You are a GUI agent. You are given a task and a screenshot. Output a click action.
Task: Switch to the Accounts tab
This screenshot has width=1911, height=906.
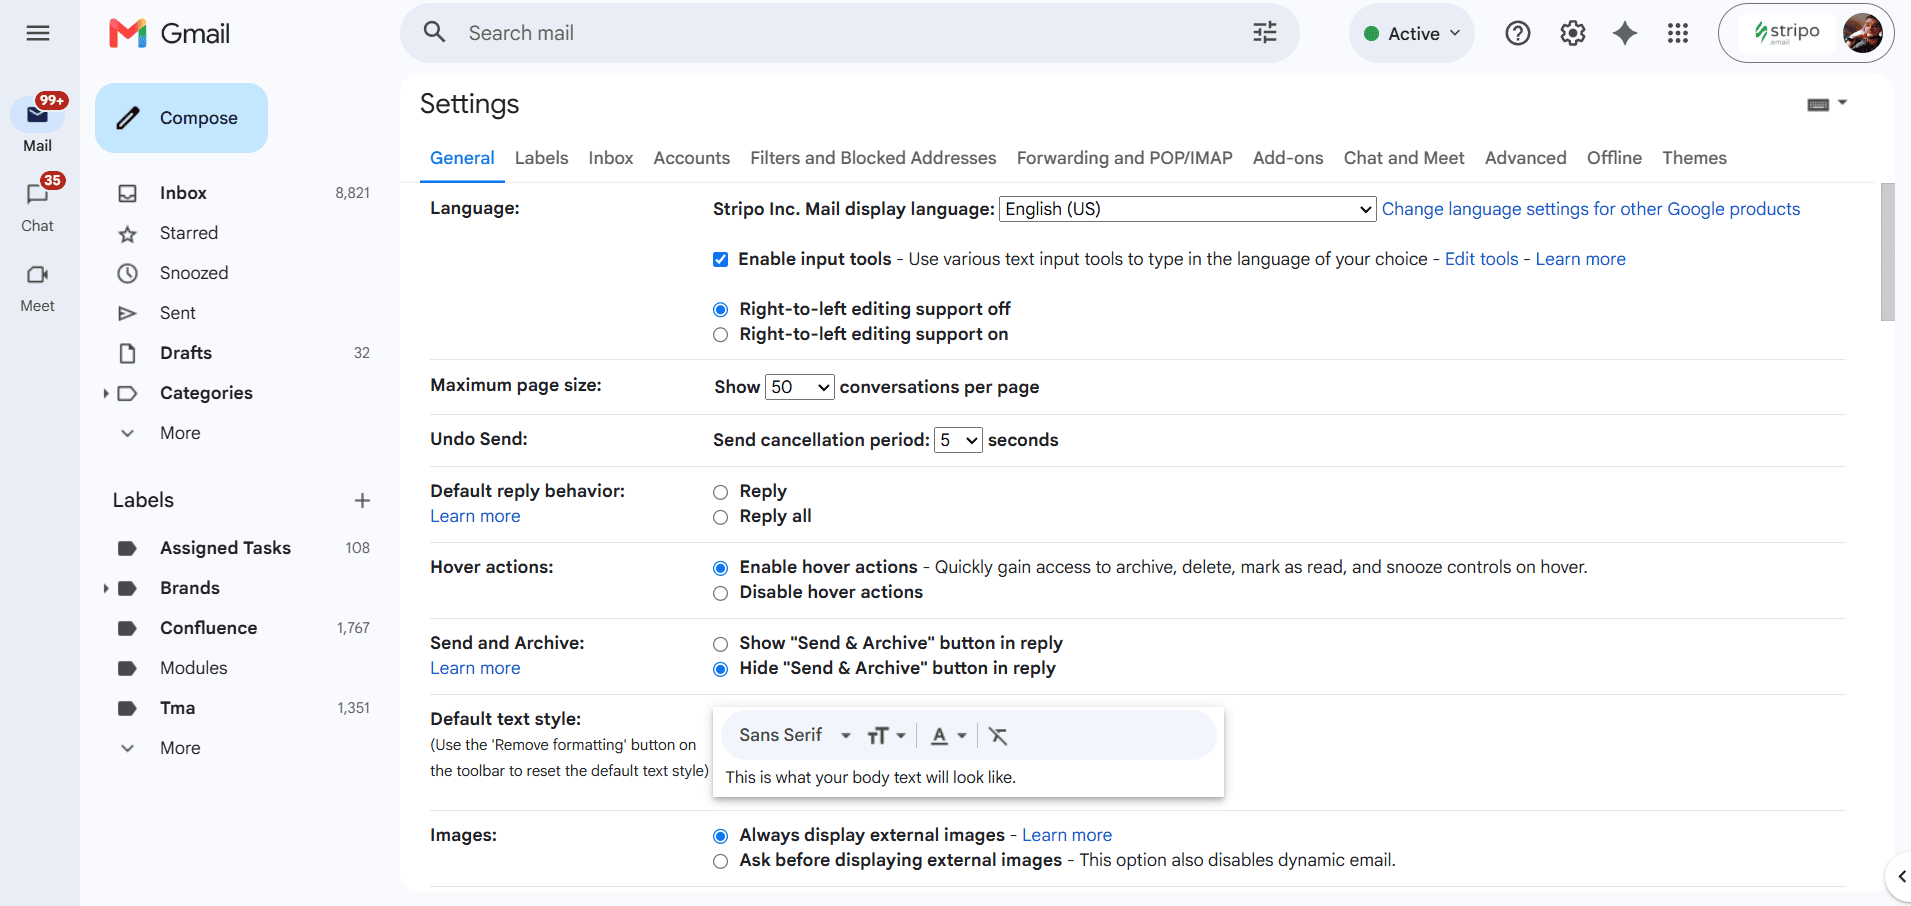point(692,158)
